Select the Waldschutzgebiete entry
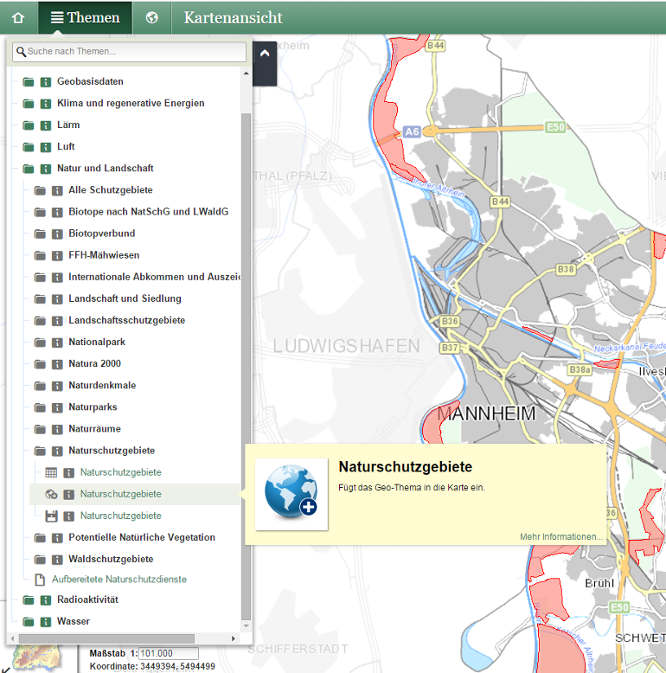Image resolution: width=666 pixels, height=673 pixels. tap(111, 559)
